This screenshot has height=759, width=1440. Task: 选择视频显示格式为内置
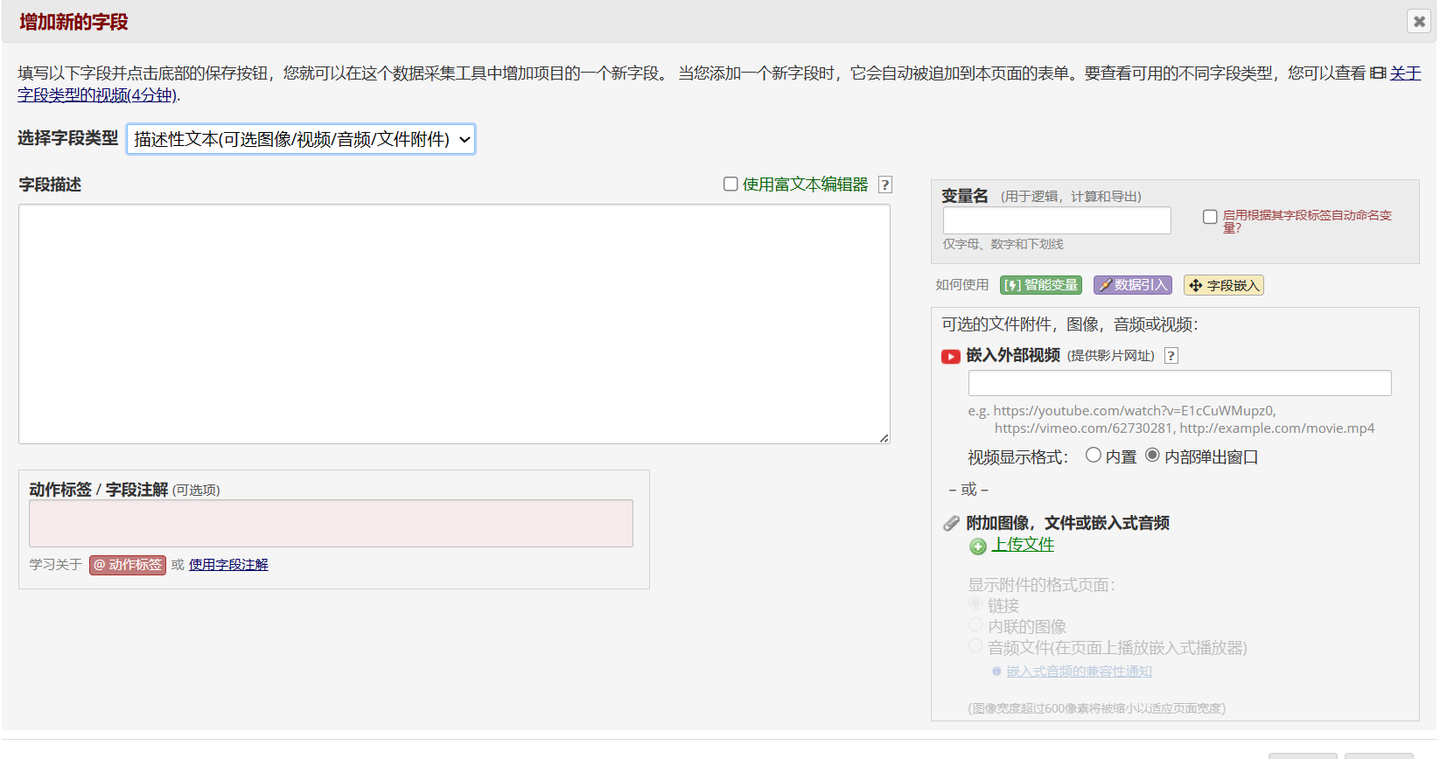tap(1093, 456)
